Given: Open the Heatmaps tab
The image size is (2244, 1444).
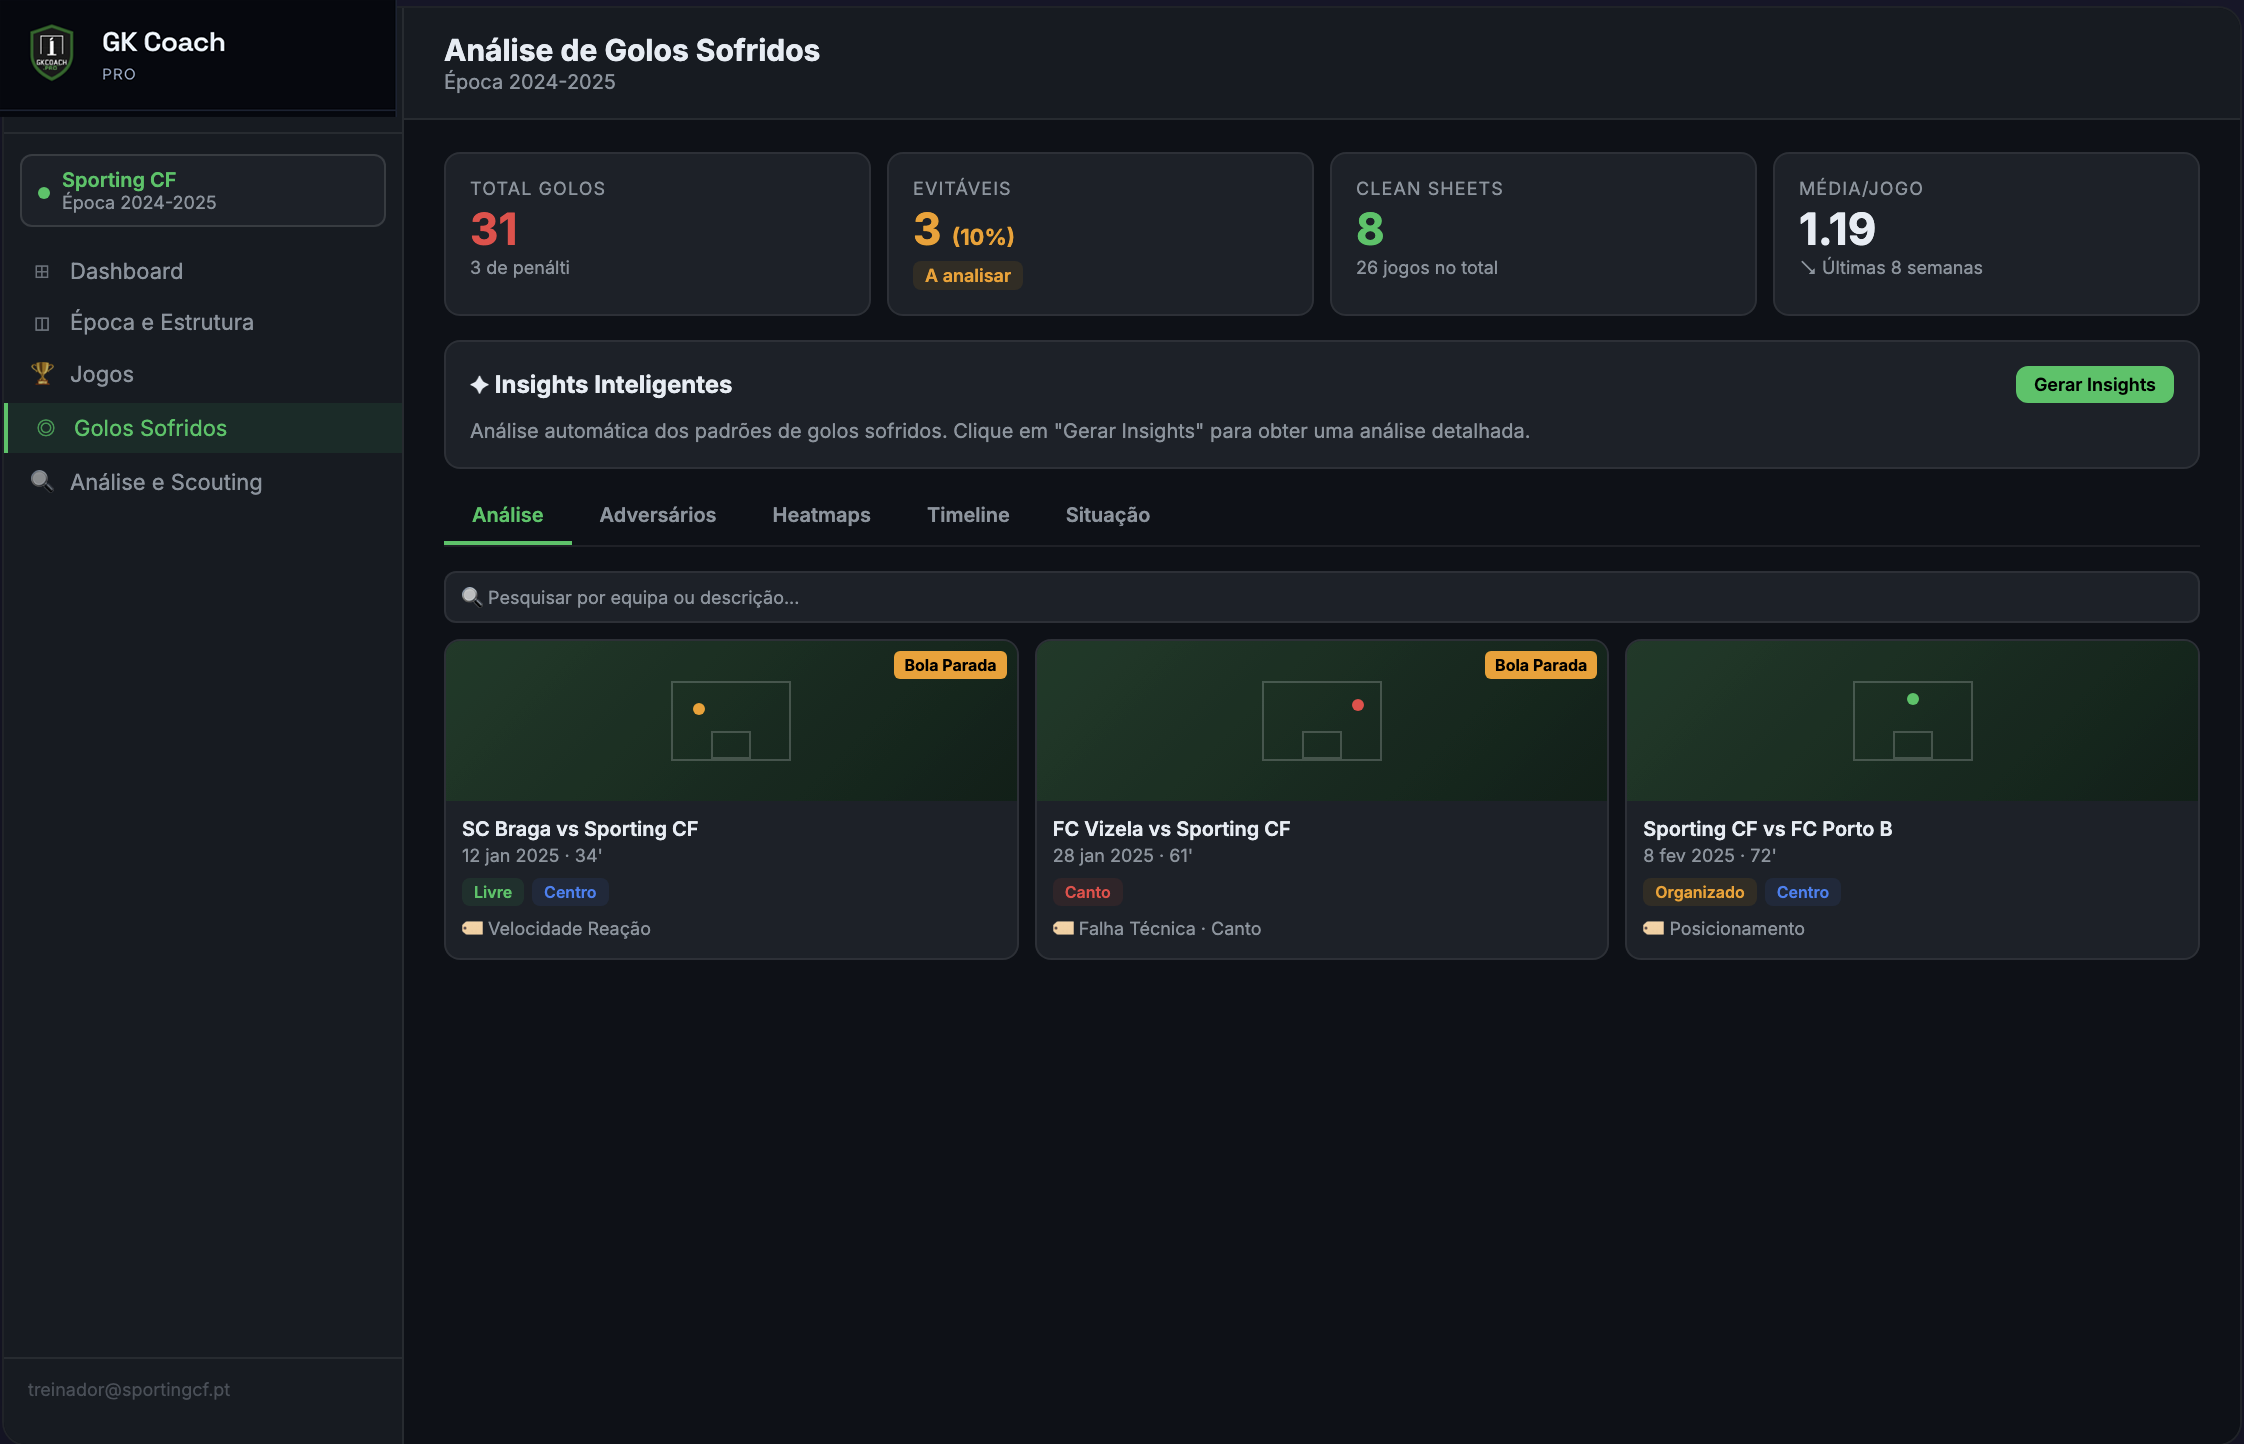Looking at the screenshot, I should (x=821, y=515).
